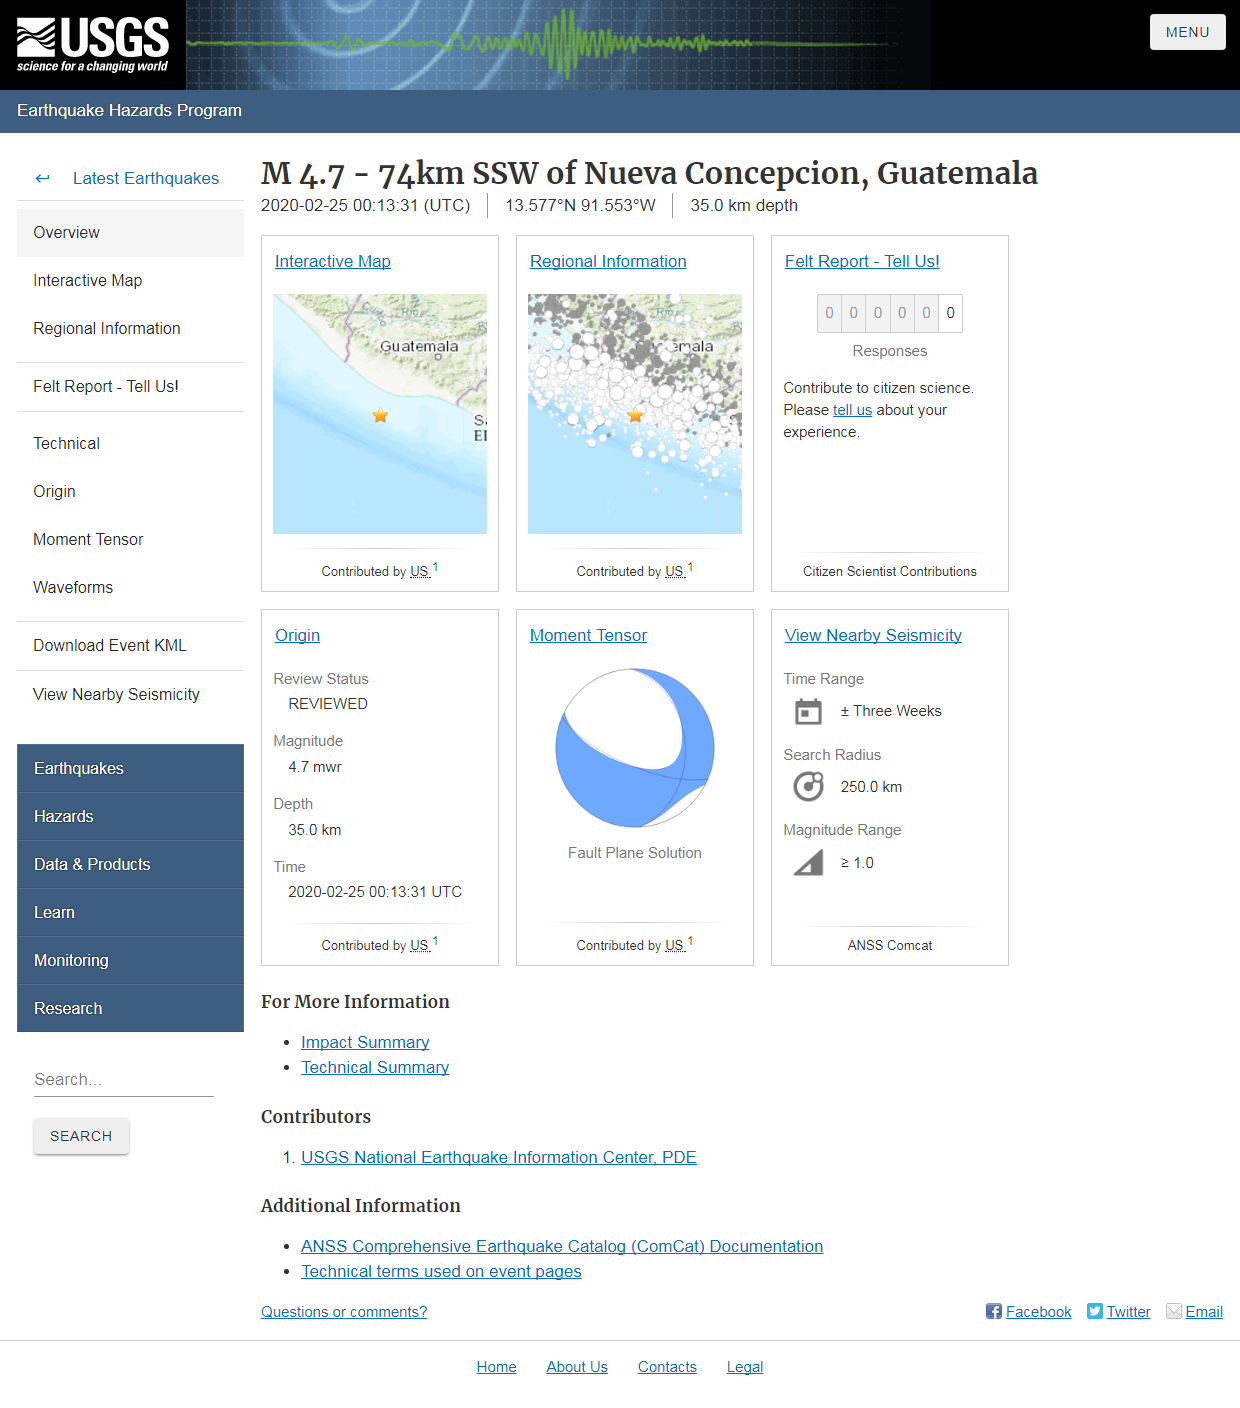Select Overview in the sidebar
The width and height of the screenshot is (1240, 1408).
130,232
